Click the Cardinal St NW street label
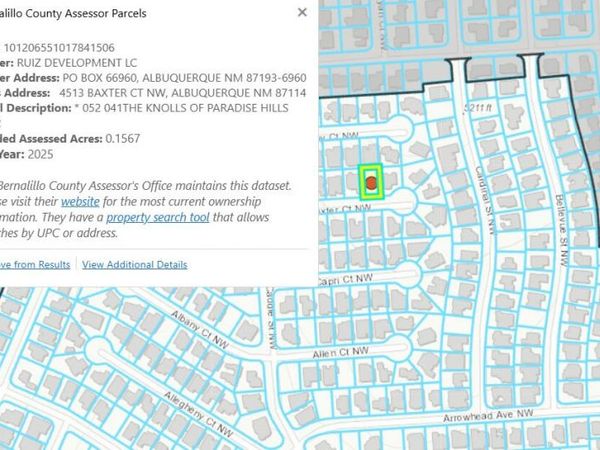600x450 pixels. [x=483, y=200]
